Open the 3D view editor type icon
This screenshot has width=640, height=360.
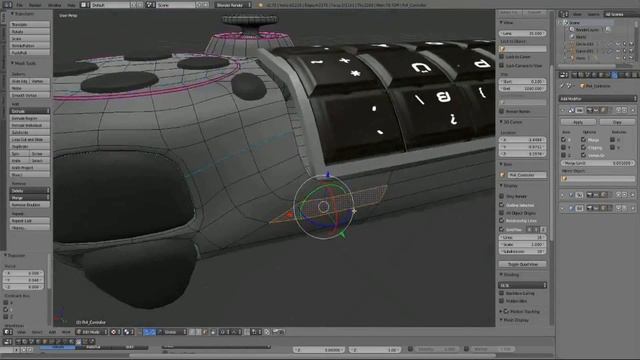[x=7, y=332]
